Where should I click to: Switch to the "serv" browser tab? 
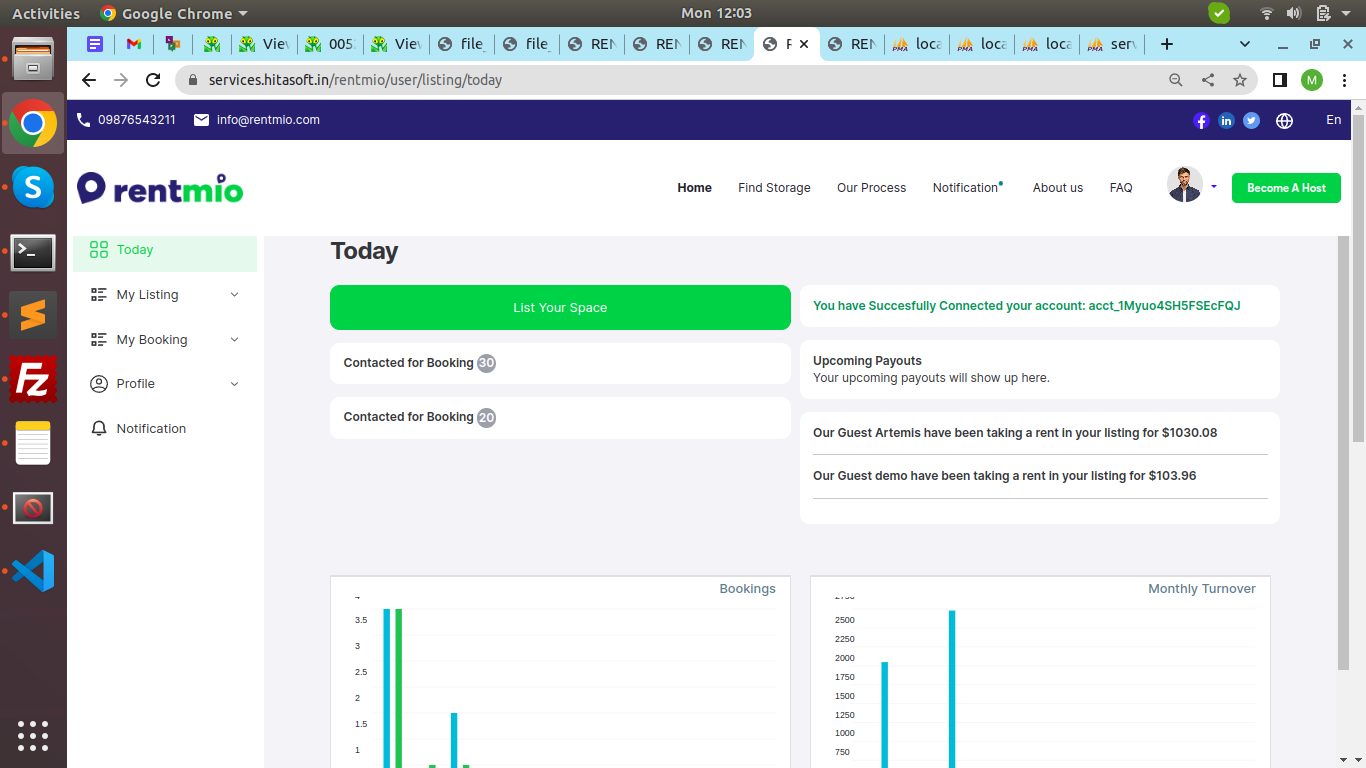click(x=1112, y=44)
